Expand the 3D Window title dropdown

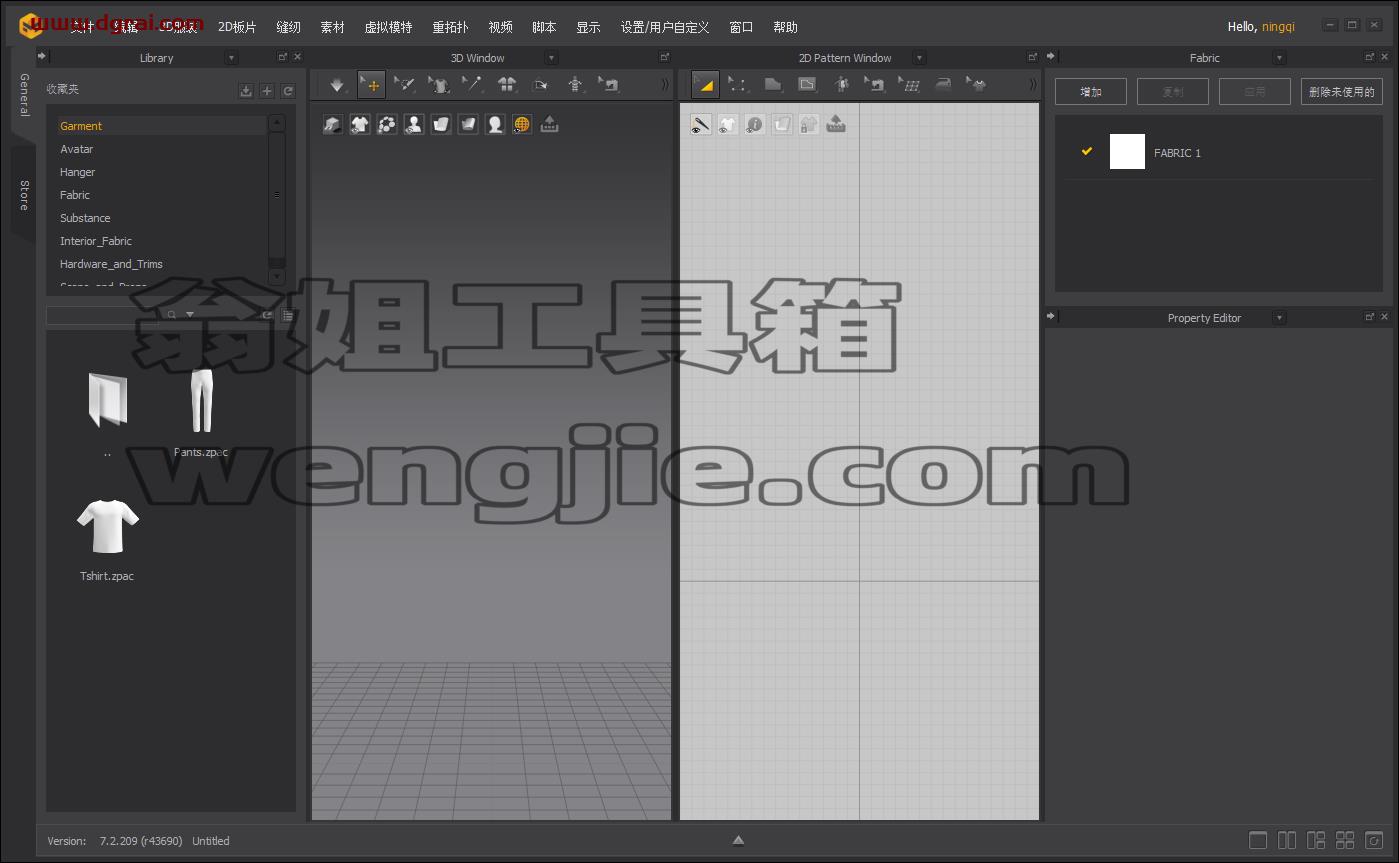click(551, 58)
